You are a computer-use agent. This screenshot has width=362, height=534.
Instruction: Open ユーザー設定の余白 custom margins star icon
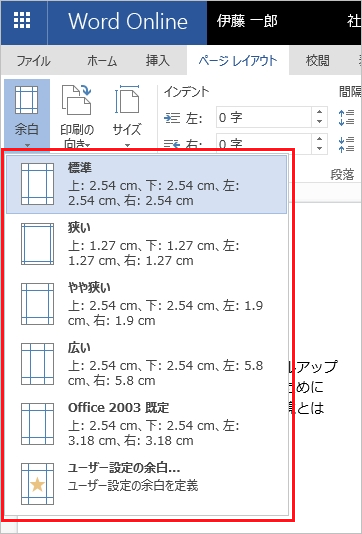[37, 484]
